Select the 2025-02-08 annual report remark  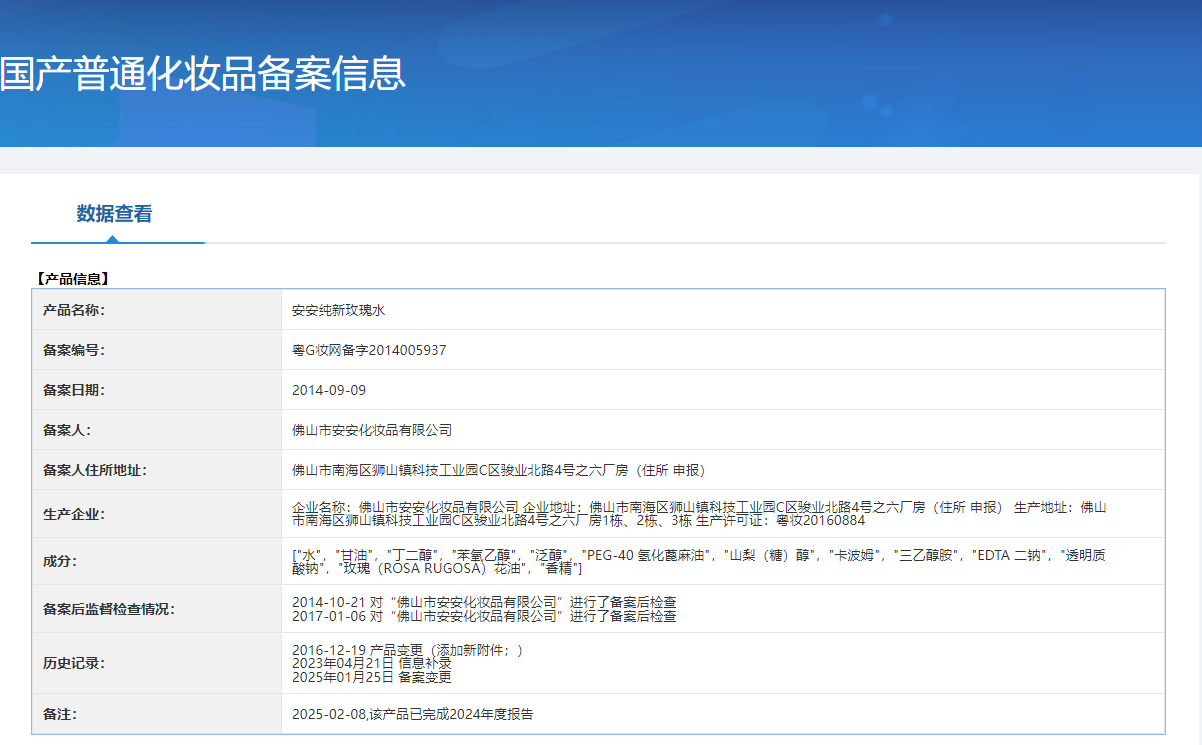[x=412, y=714]
